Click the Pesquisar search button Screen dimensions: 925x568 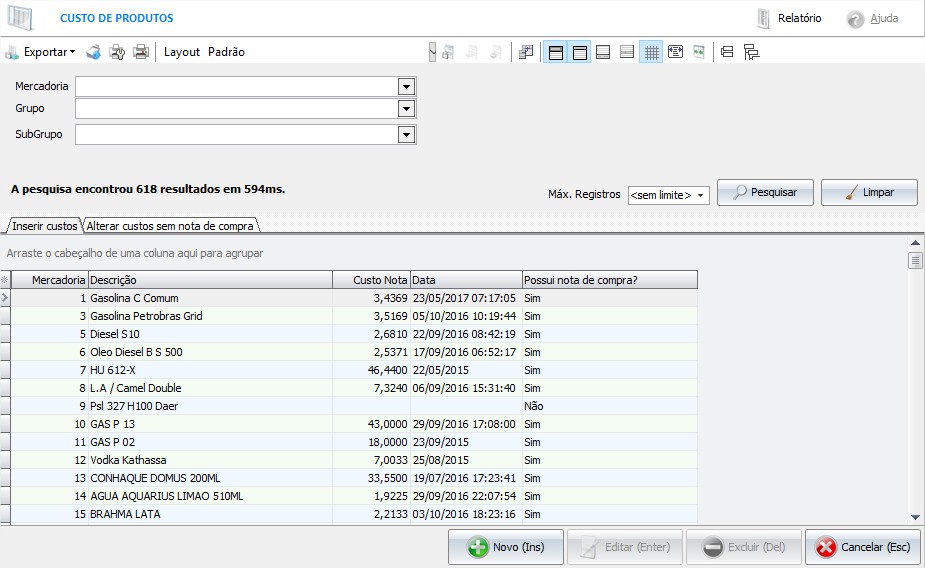(765, 192)
